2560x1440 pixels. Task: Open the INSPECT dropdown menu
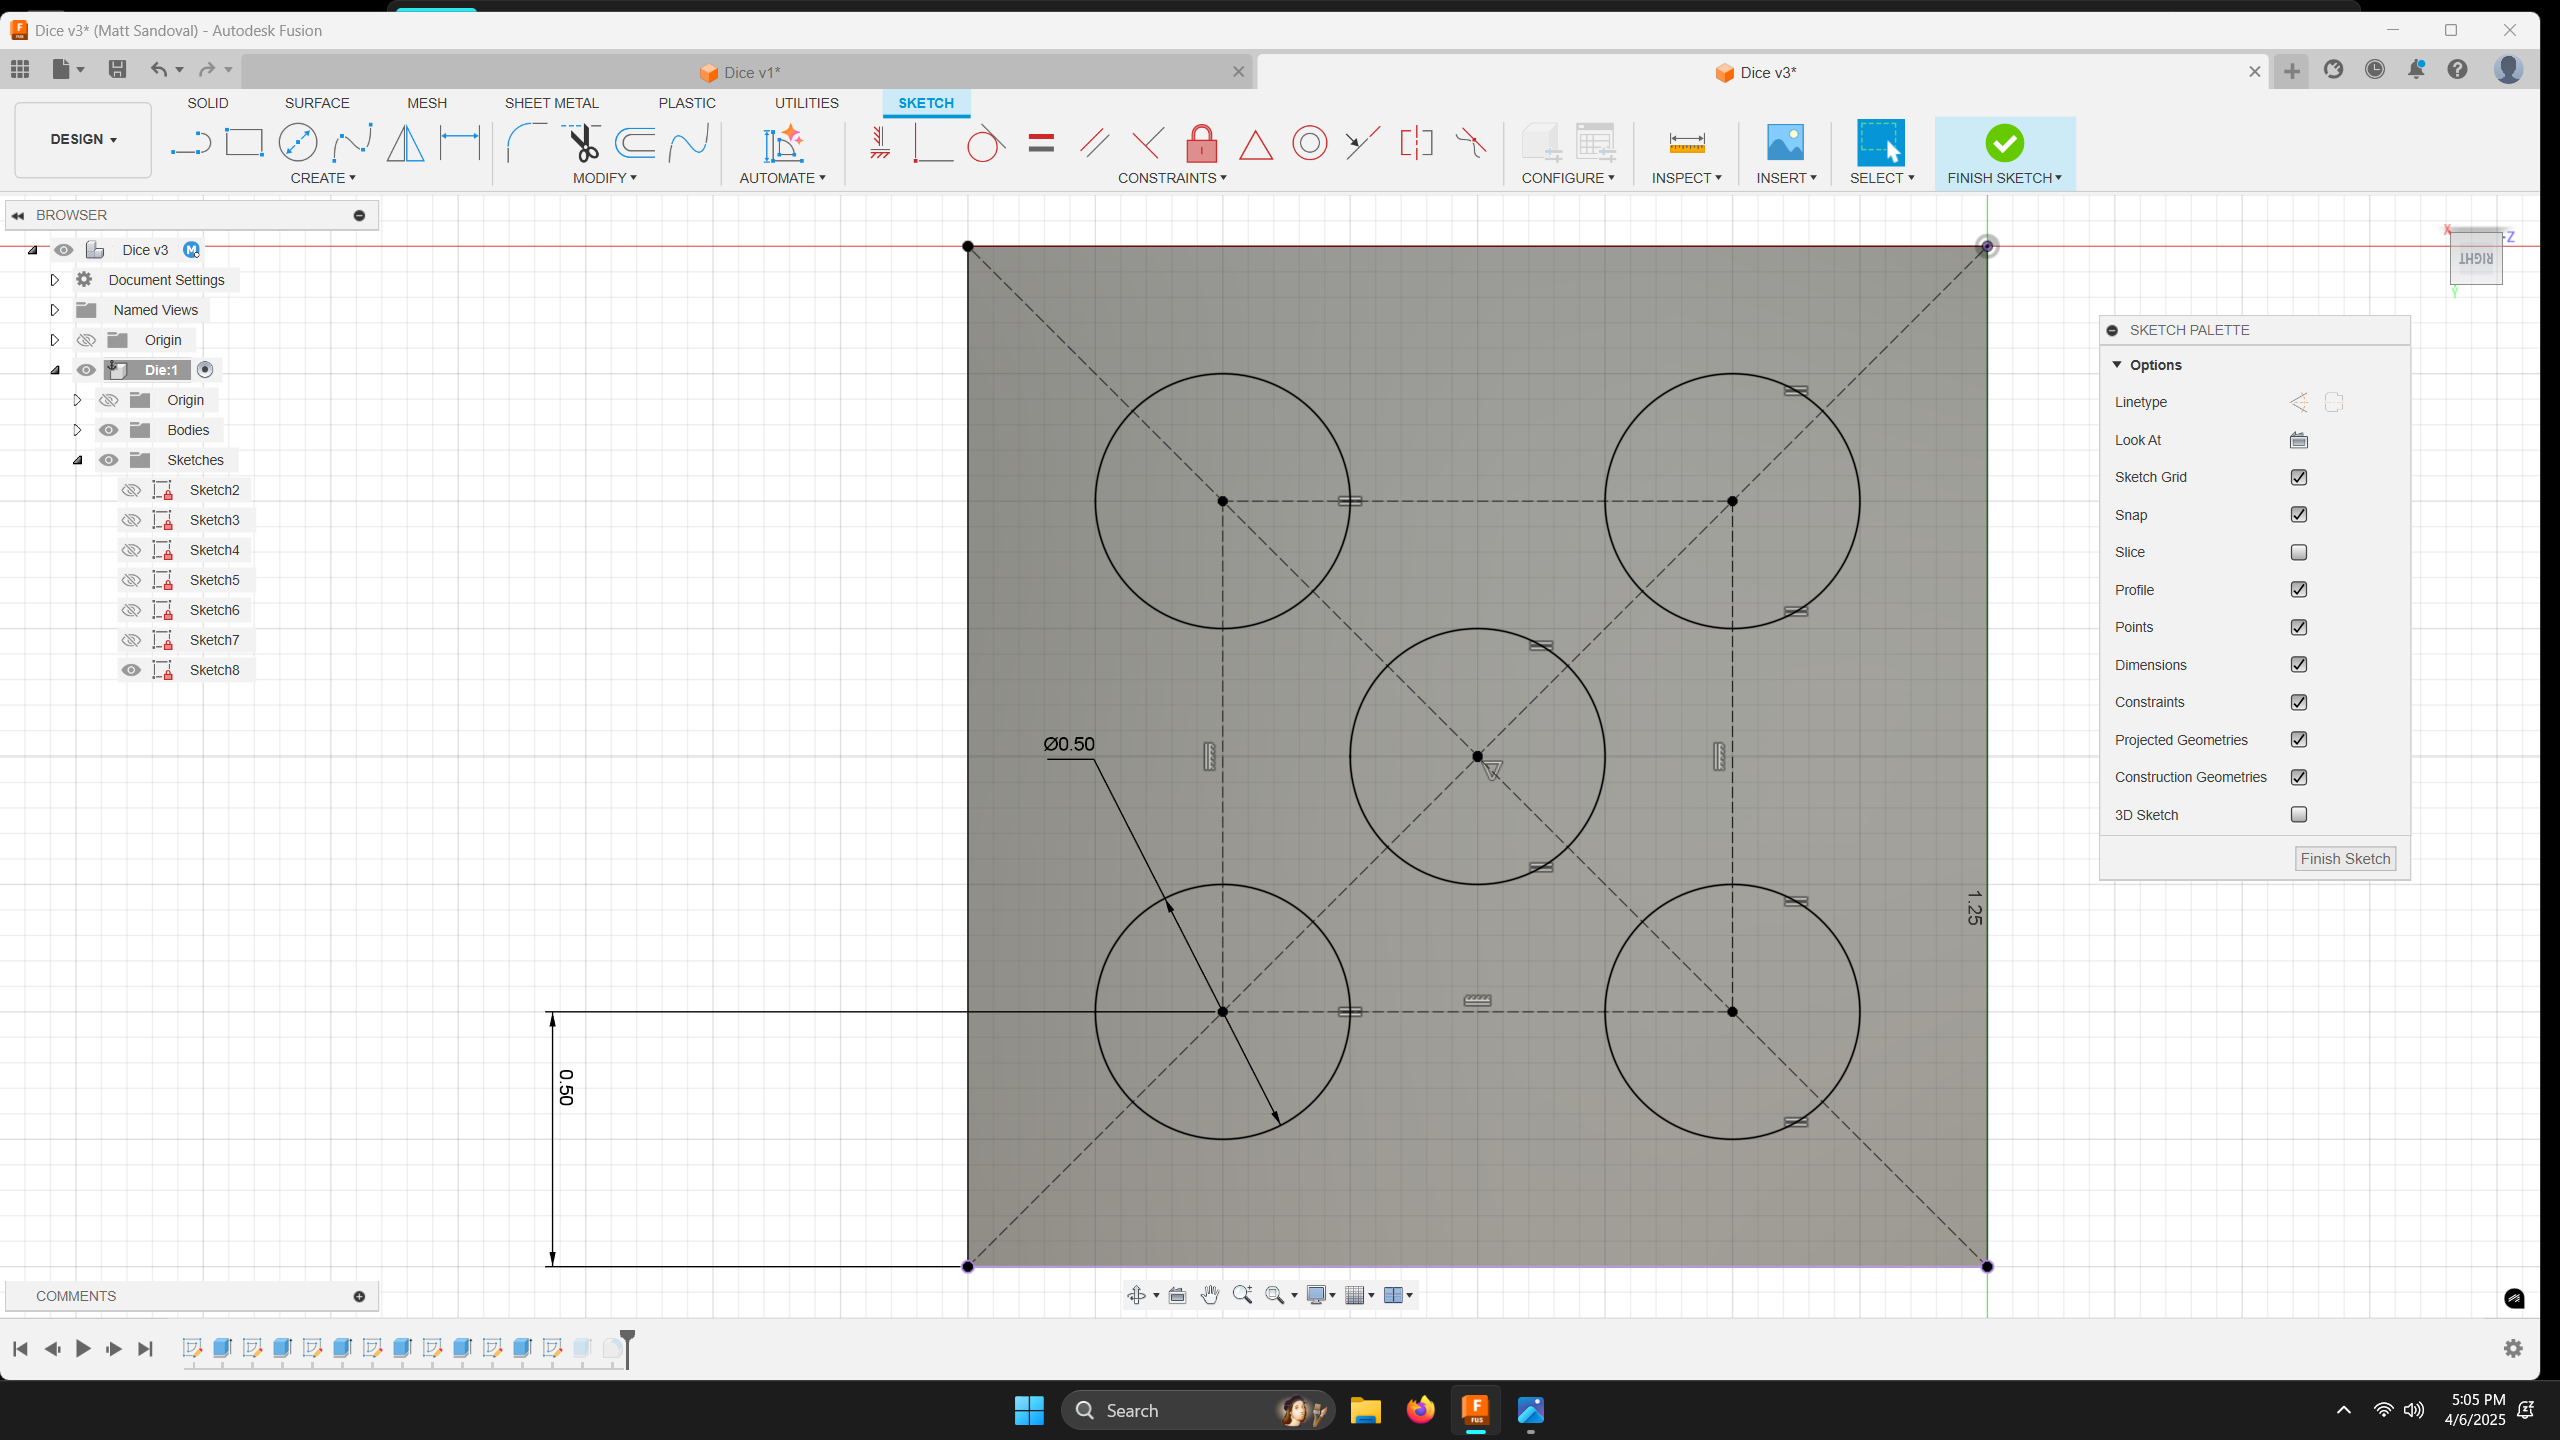[1686, 178]
